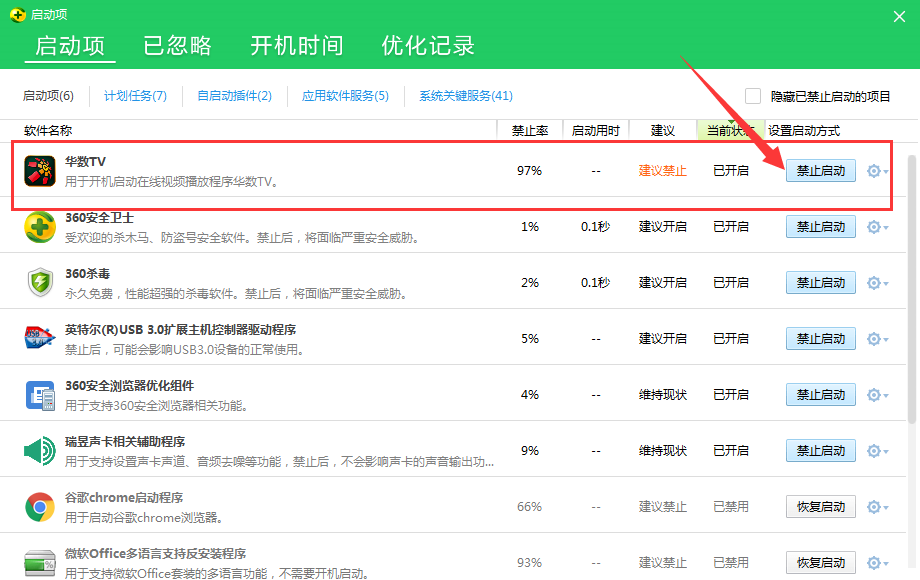Enable 隐藏已禁止启动的项目 checkbox
Image resolution: width=920 pixels, height=580 pixels.
[753, 96]
